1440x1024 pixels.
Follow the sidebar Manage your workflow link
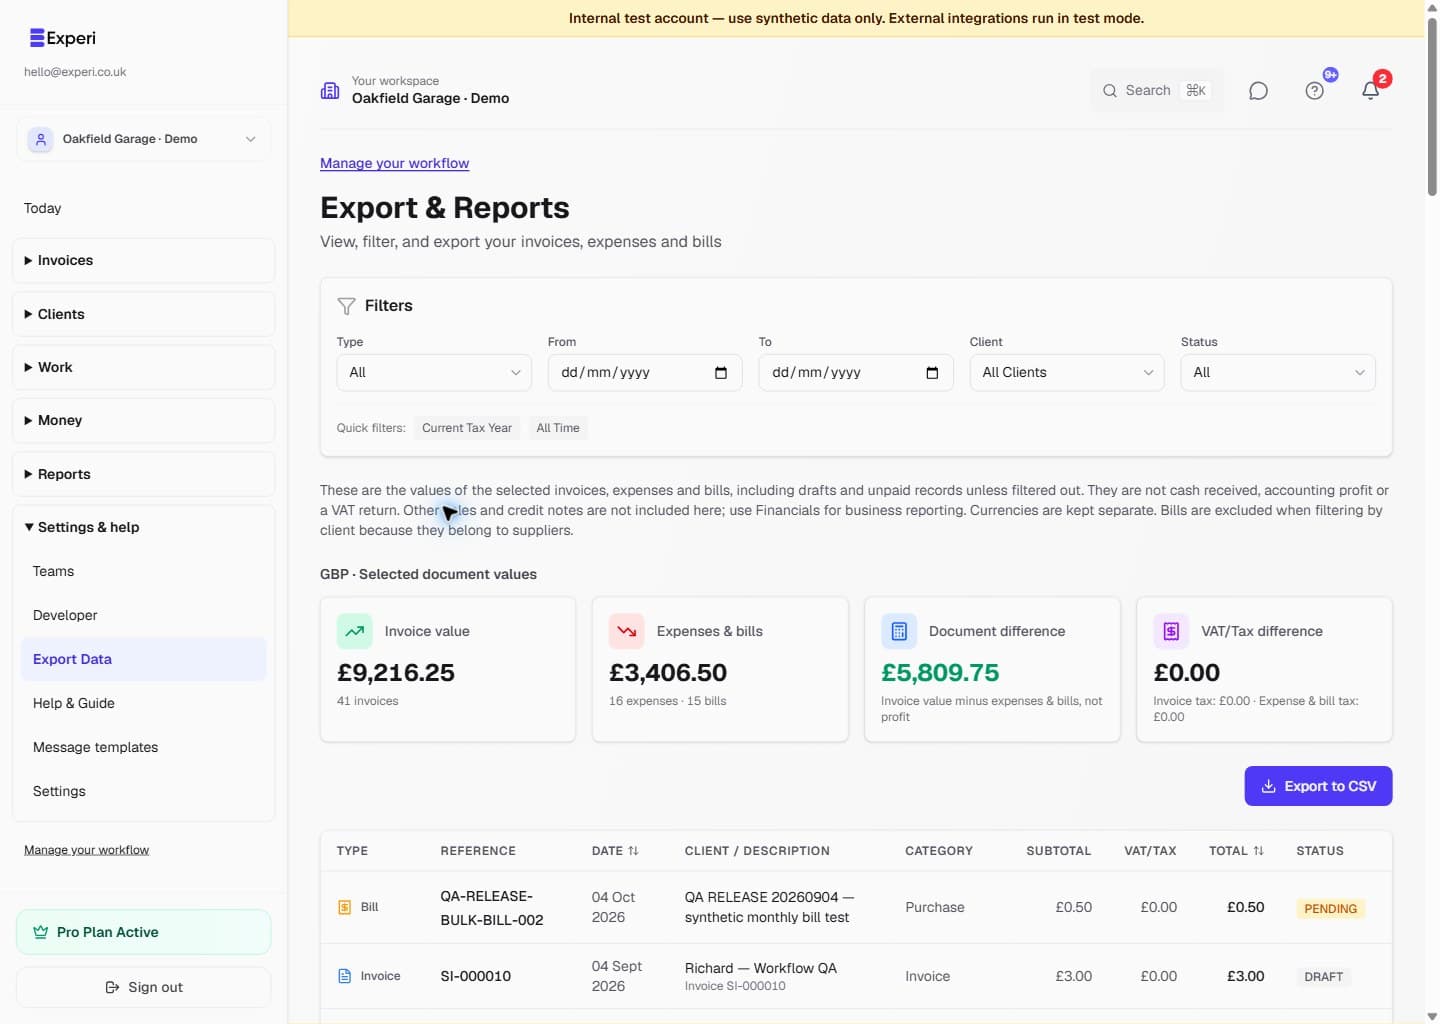point(86,850)
